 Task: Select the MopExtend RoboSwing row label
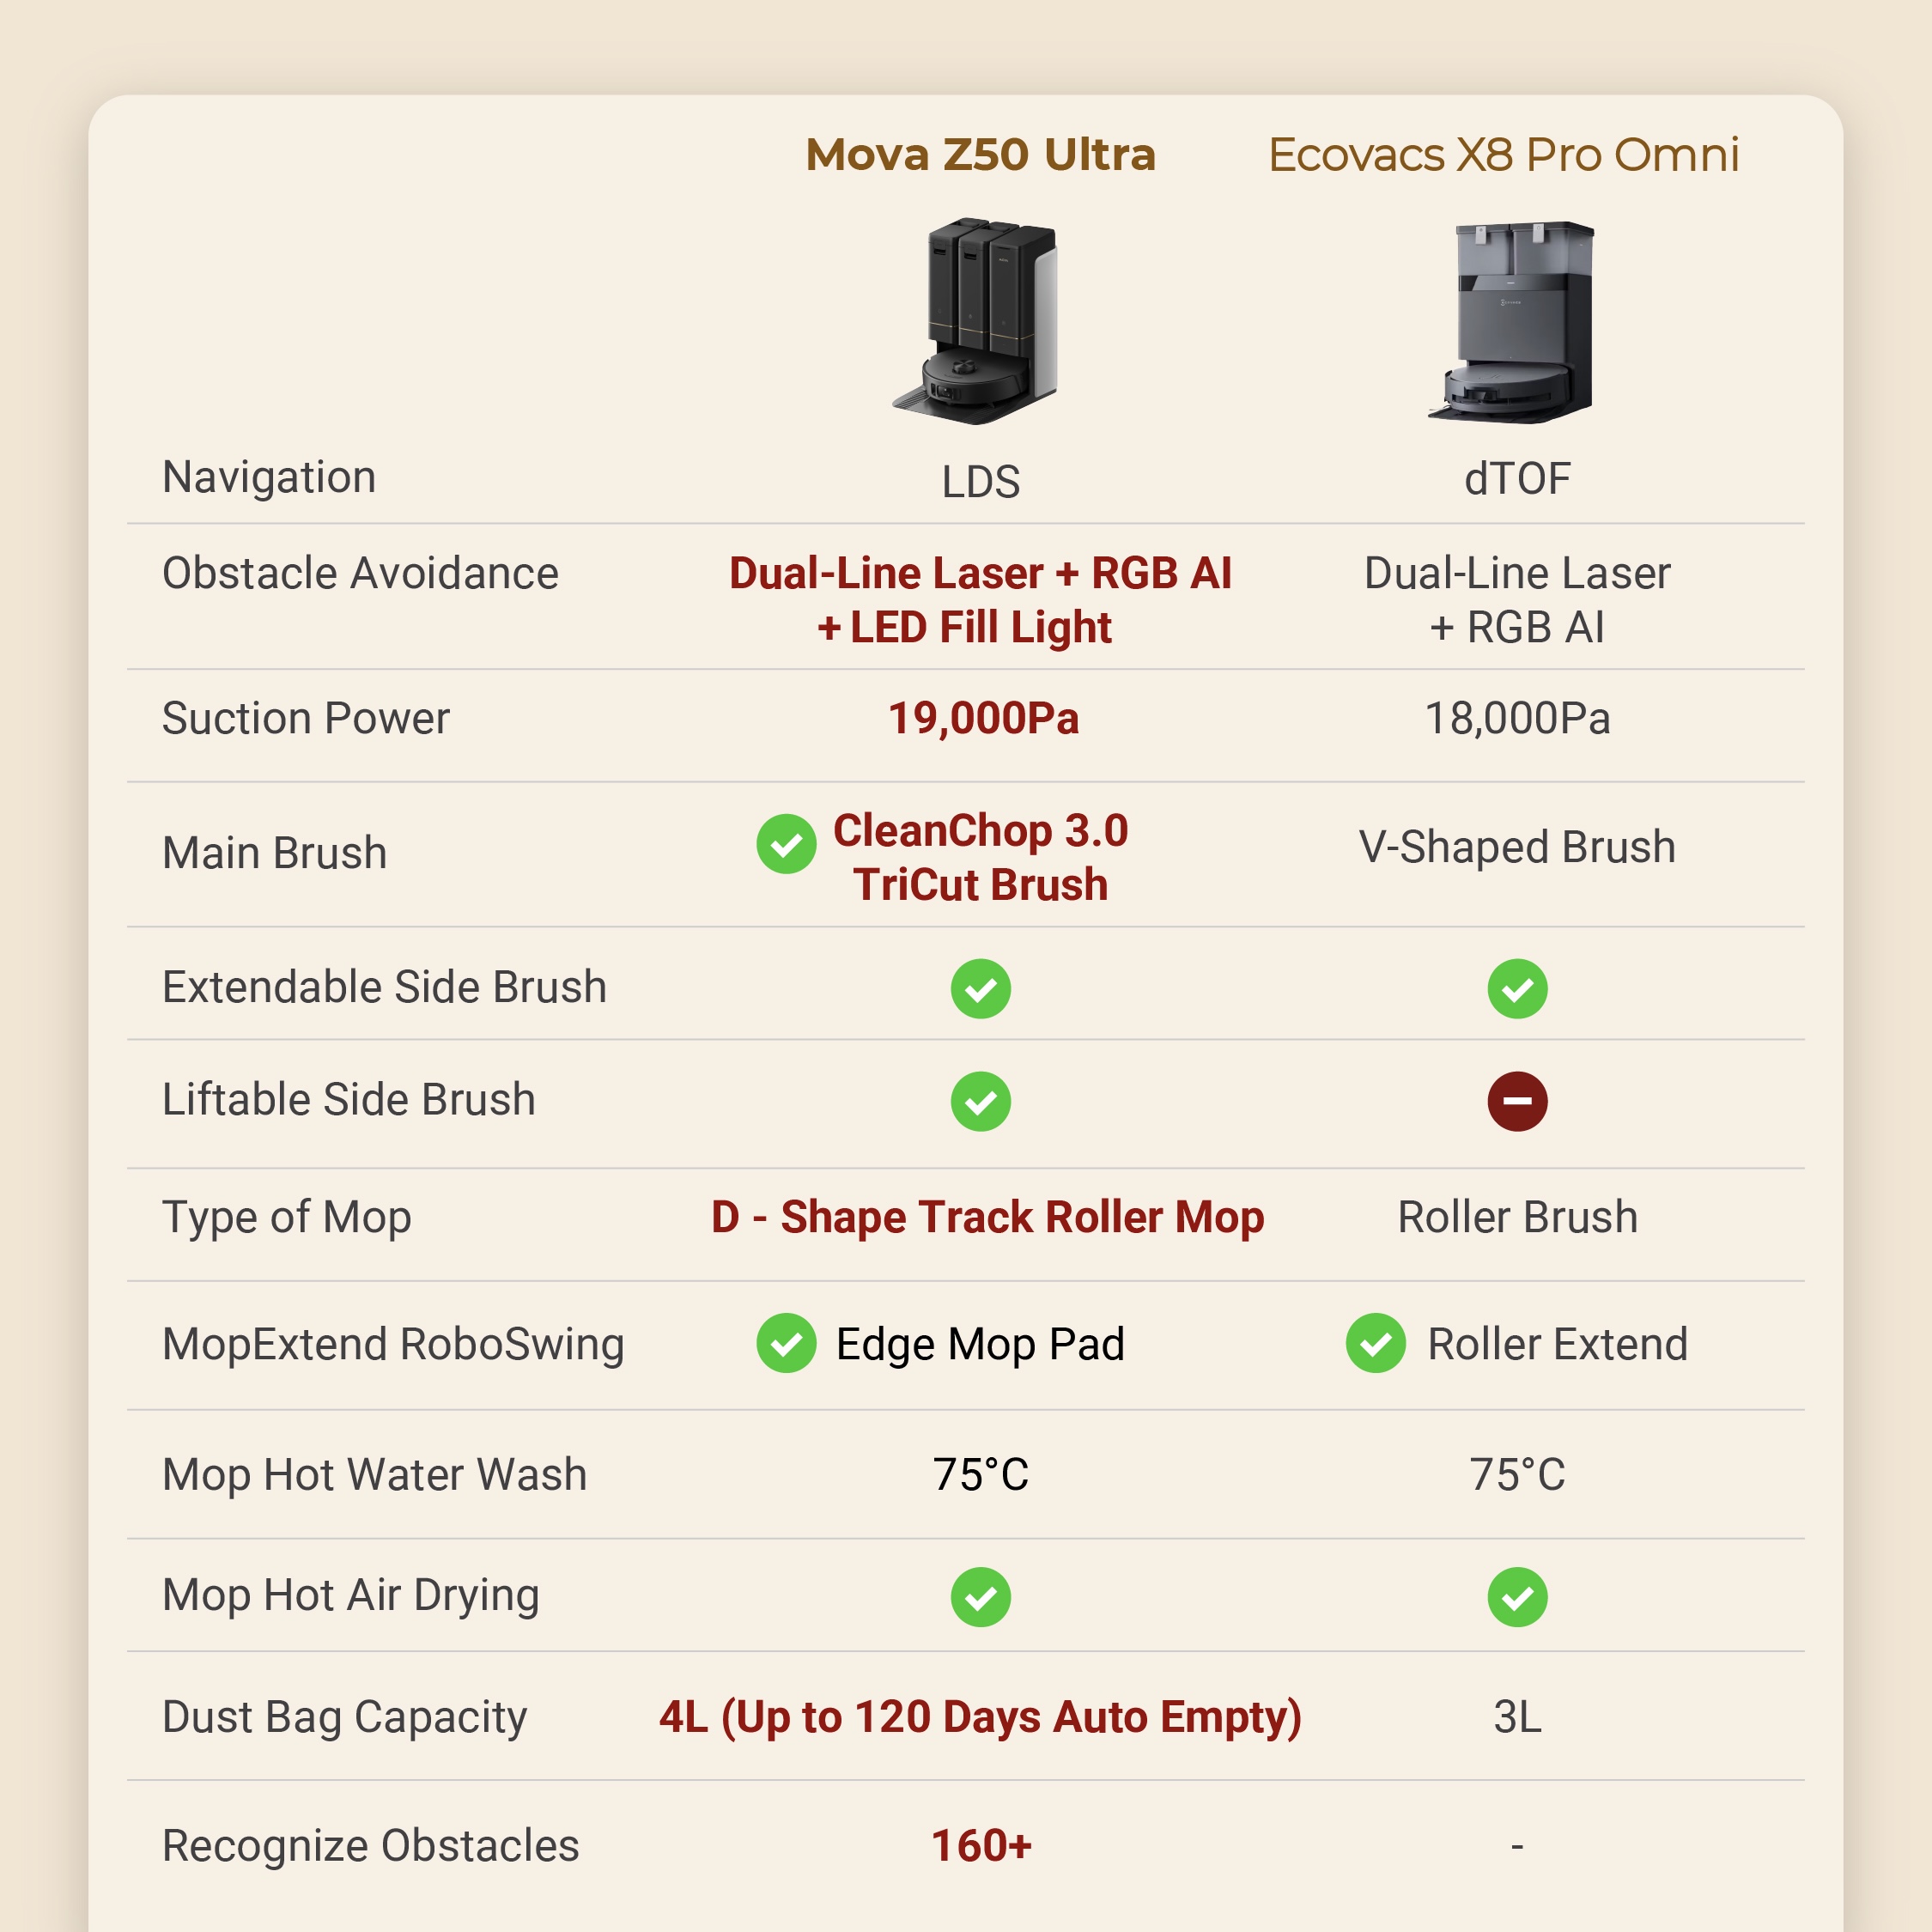393,1344
